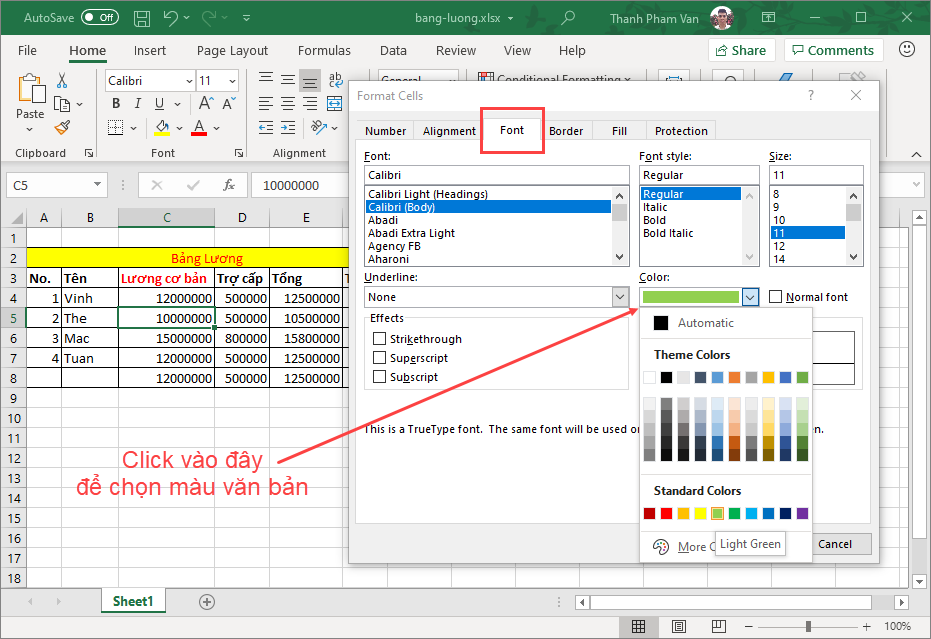Open the Formulas ribbon tab
931x639 pixels.
(x=324, y=50)
